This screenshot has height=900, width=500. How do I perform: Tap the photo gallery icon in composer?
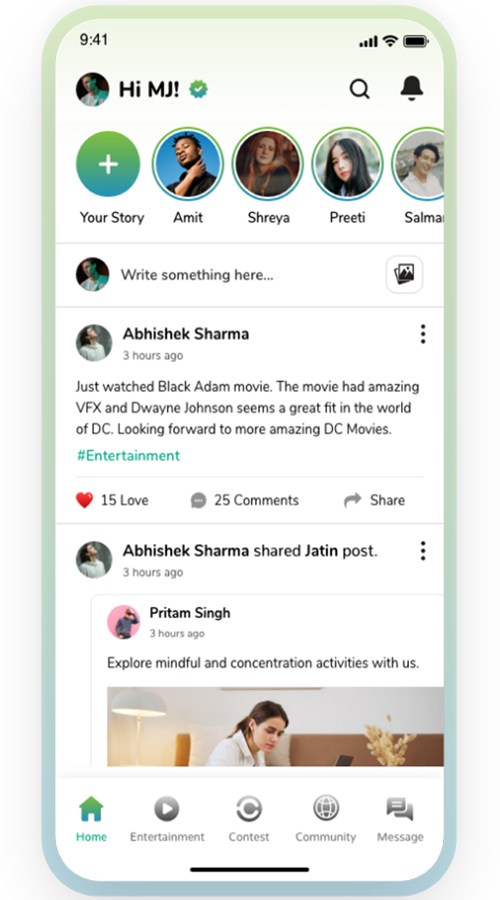pyautogui.click(x=404, y=274)
